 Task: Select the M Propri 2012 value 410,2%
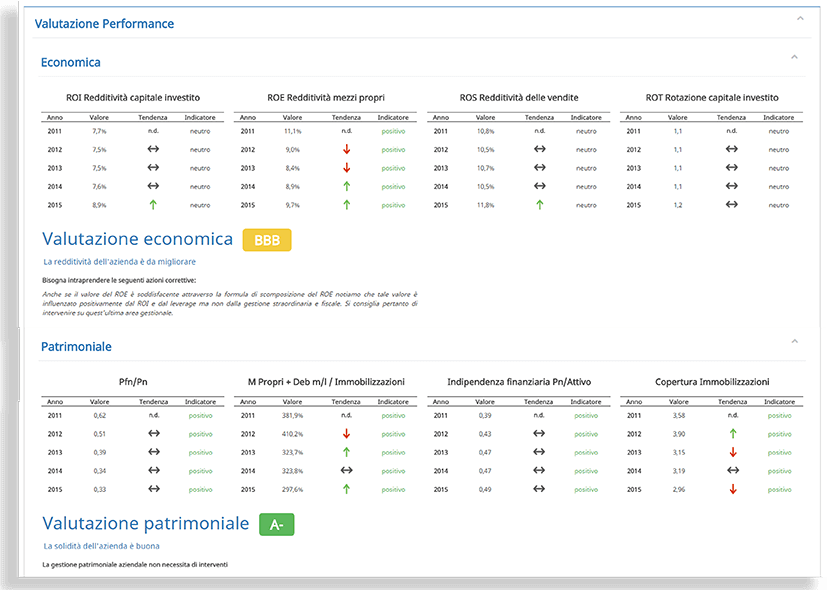click(292, 434)
